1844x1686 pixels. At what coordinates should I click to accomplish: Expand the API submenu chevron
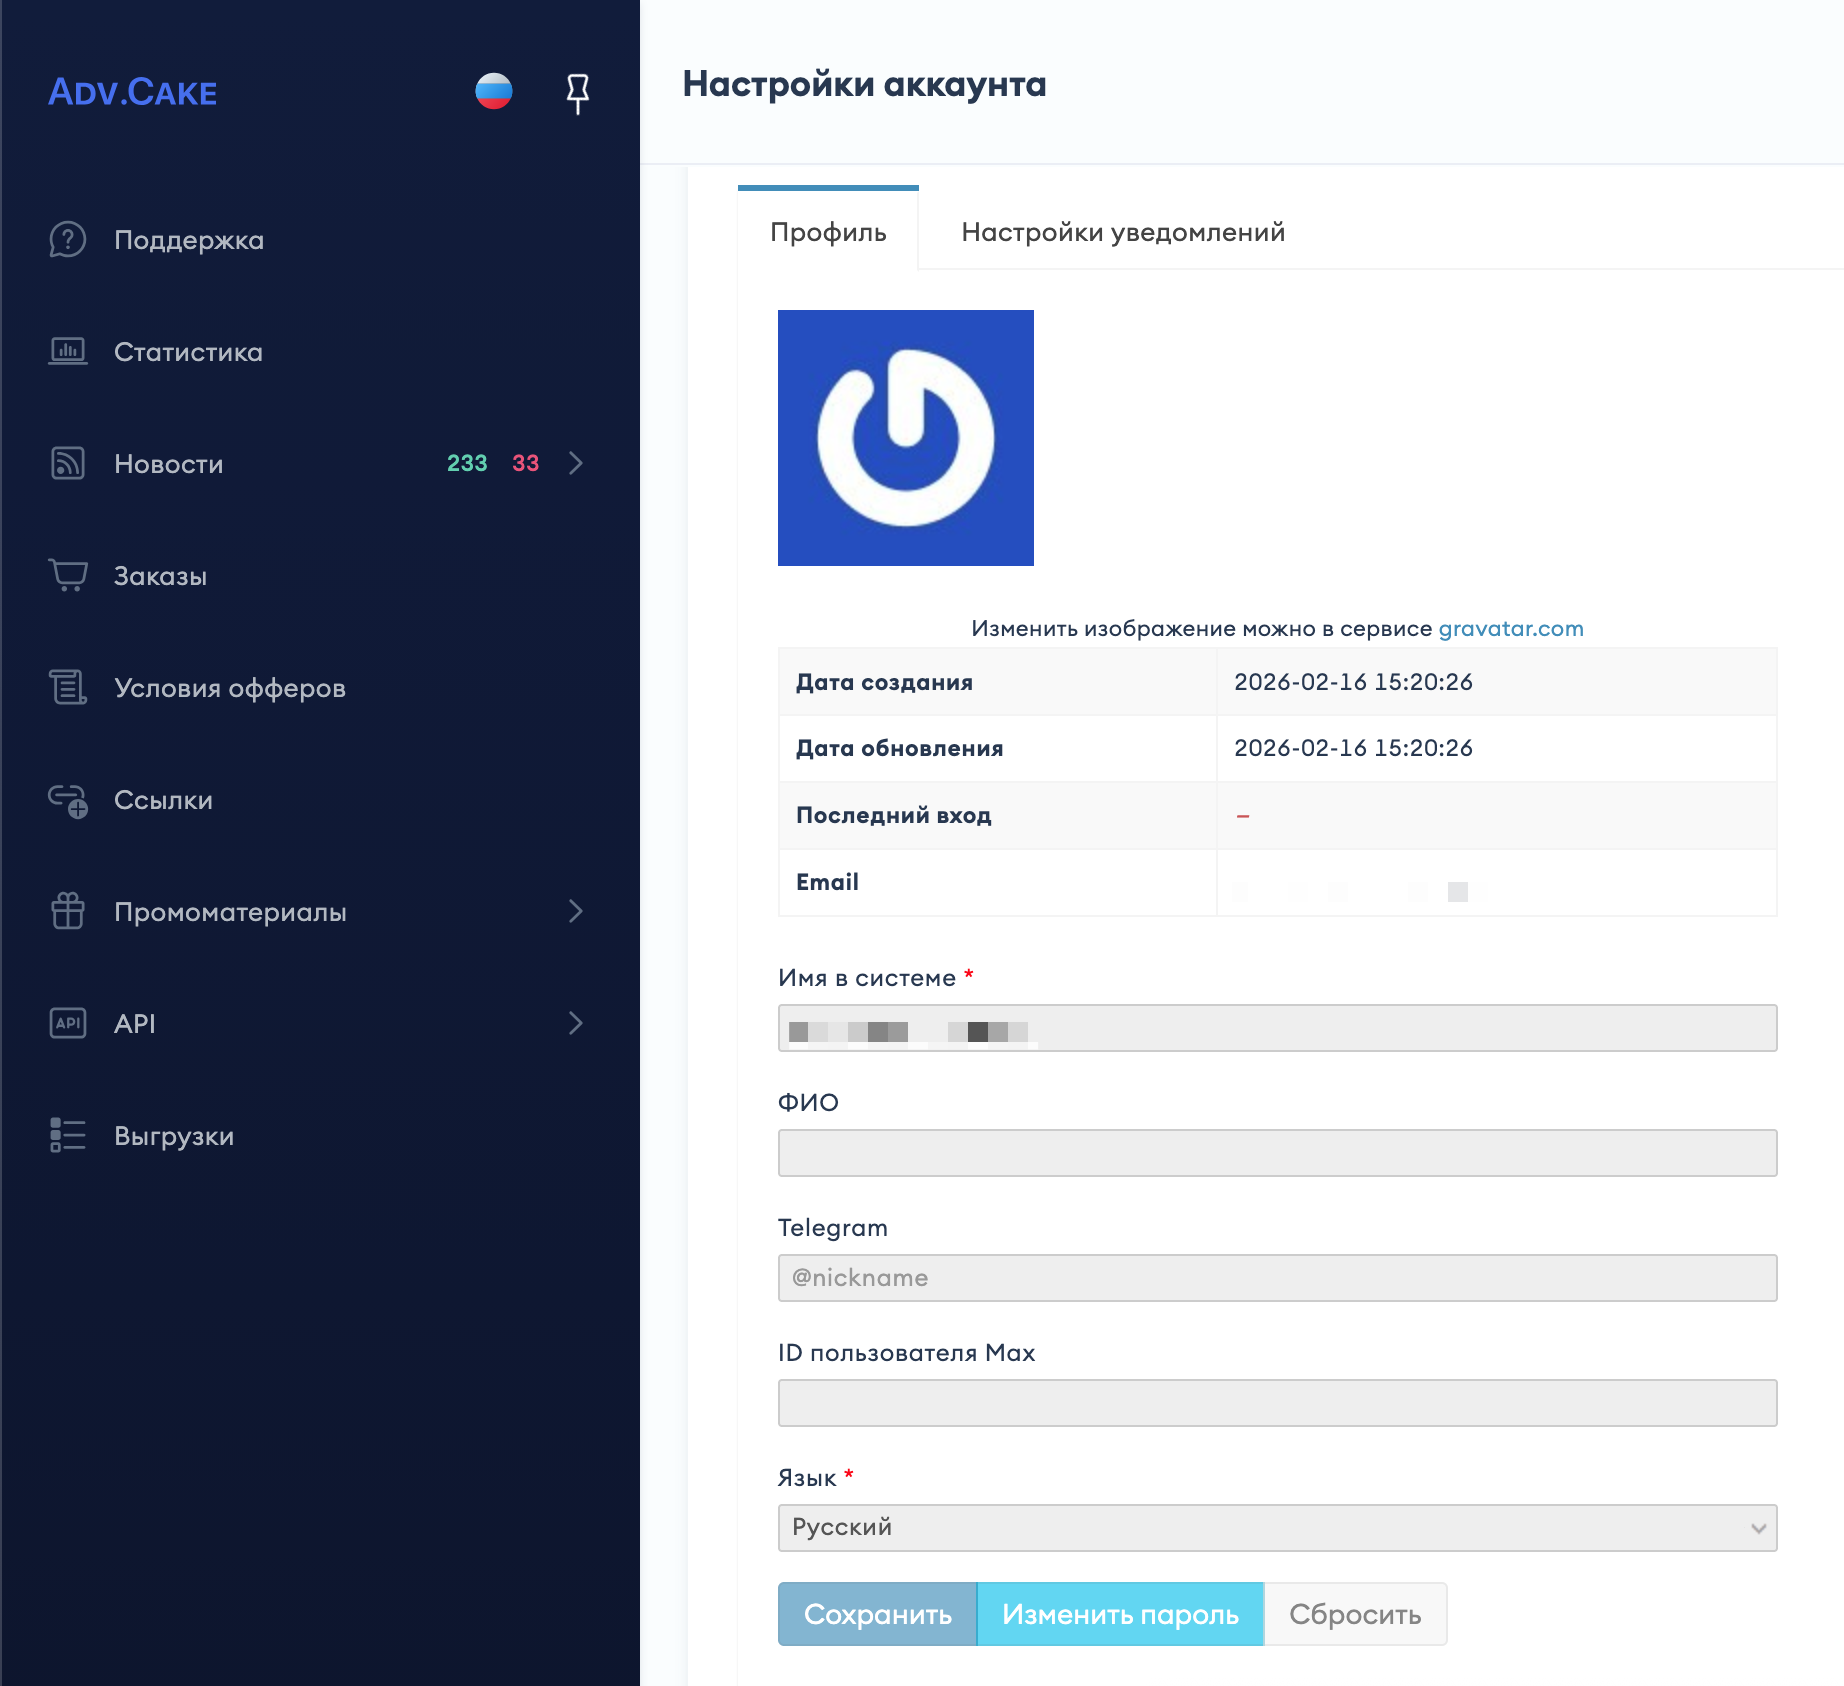click(x=576, y=1023)
